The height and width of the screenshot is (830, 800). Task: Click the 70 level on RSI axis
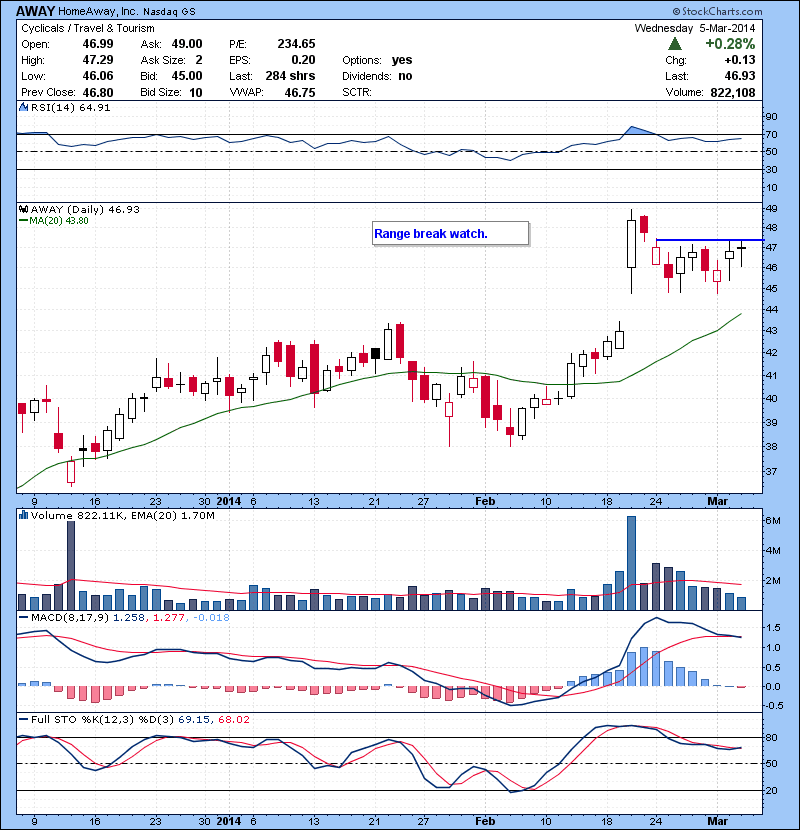[771, 134]
